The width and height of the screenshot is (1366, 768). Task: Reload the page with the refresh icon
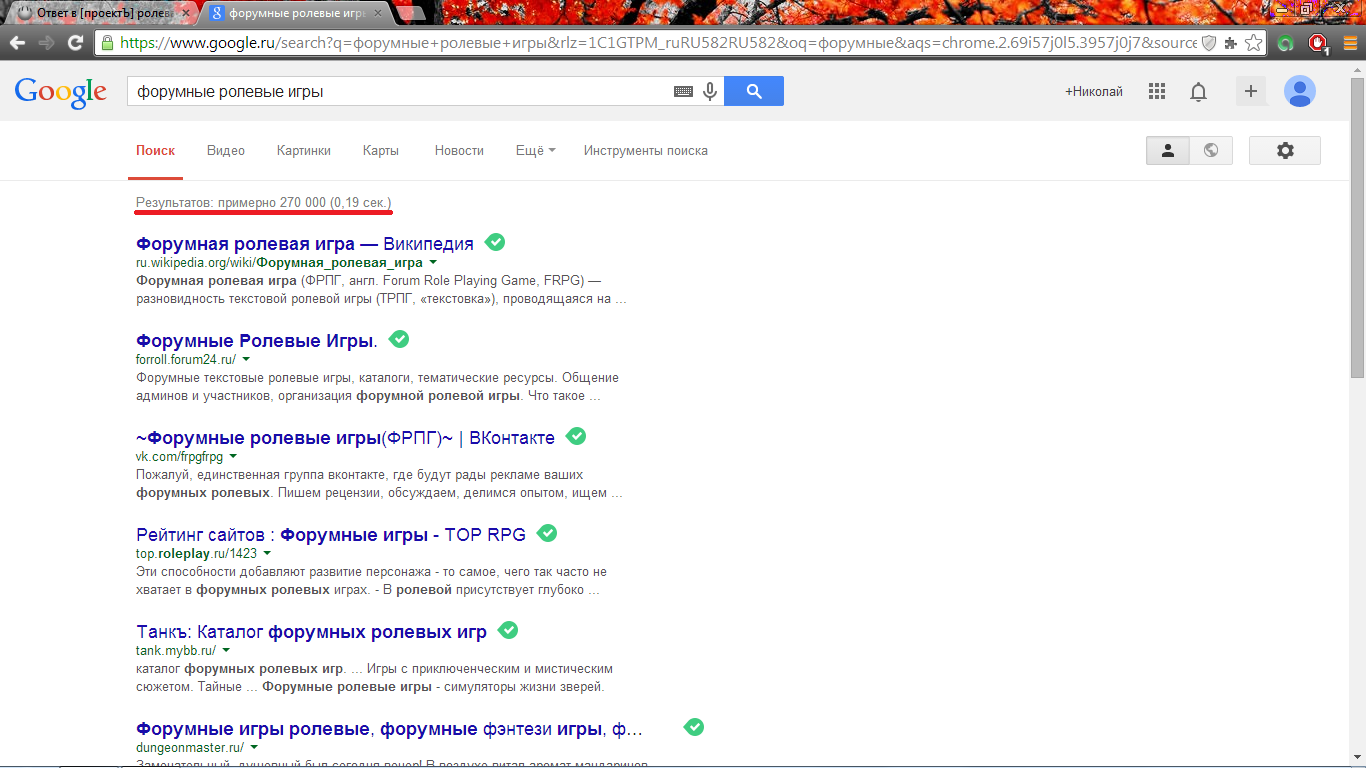coord(75,43)
